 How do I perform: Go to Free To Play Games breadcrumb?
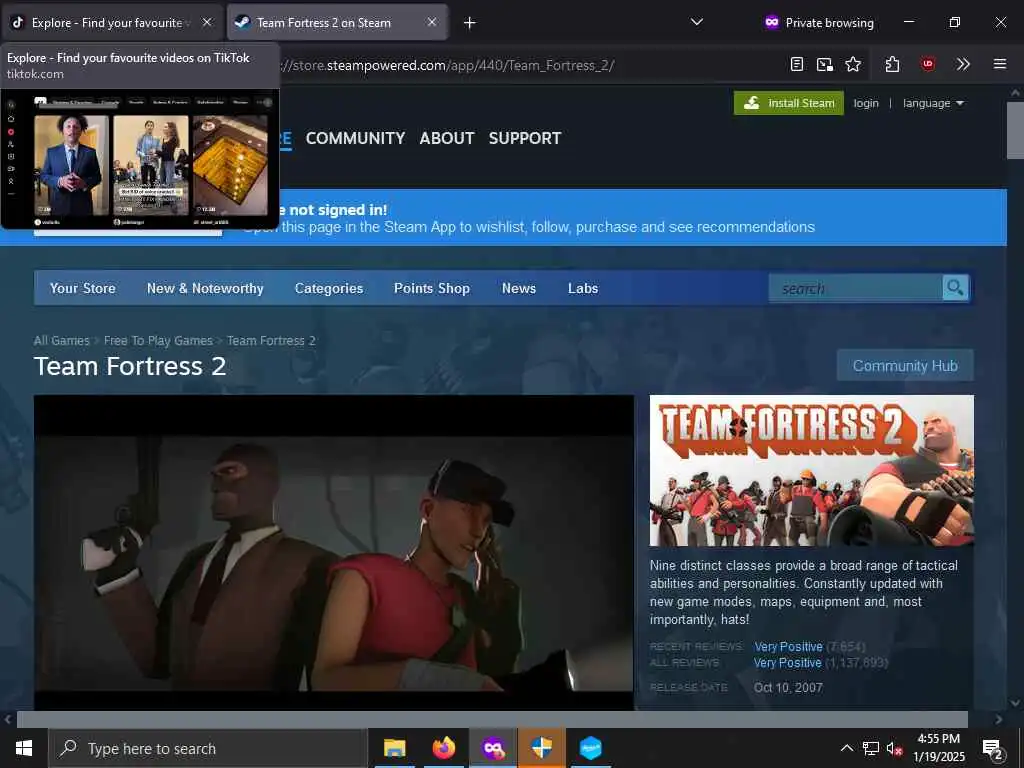click(x=158, y=340)
